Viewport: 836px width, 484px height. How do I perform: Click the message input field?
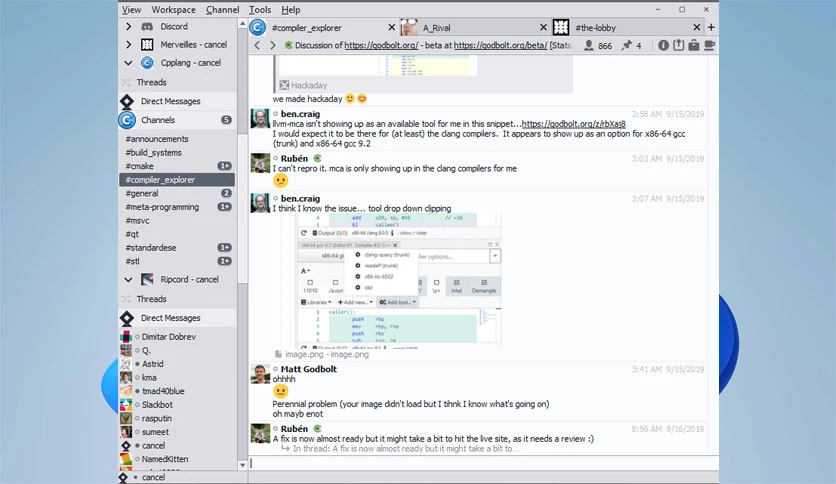[483, 463]
